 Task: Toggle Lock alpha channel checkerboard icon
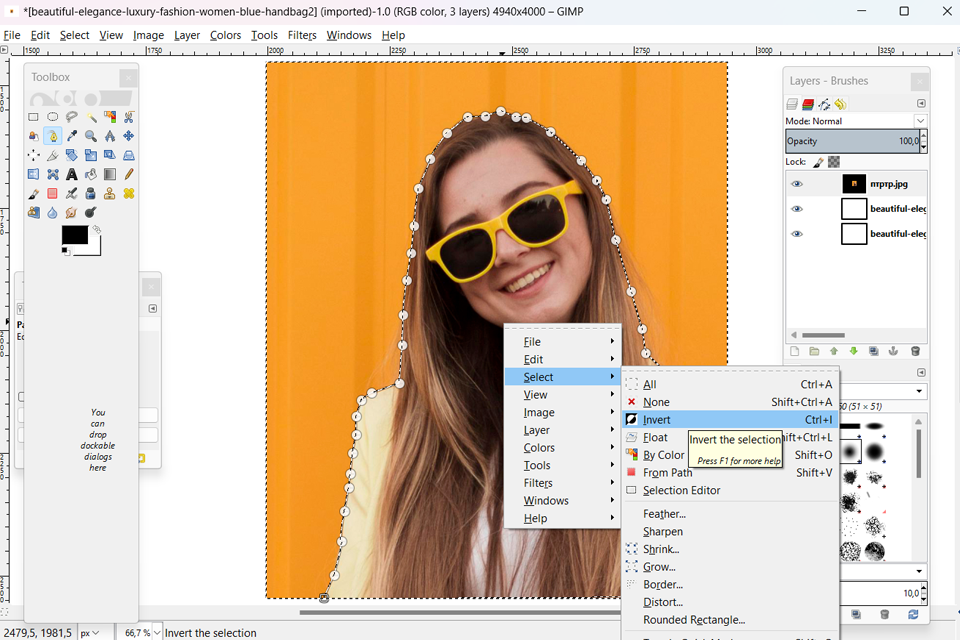[833, 162]
